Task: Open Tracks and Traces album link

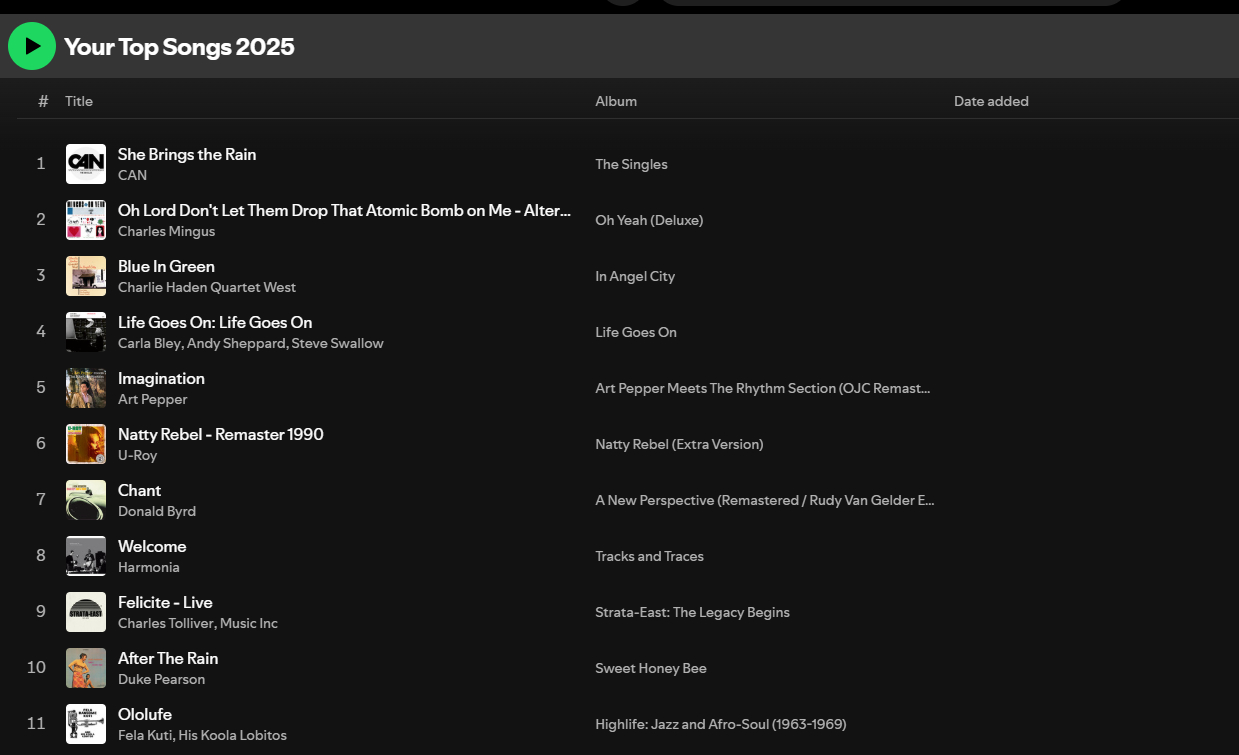Action: click(x=649, y=556)
